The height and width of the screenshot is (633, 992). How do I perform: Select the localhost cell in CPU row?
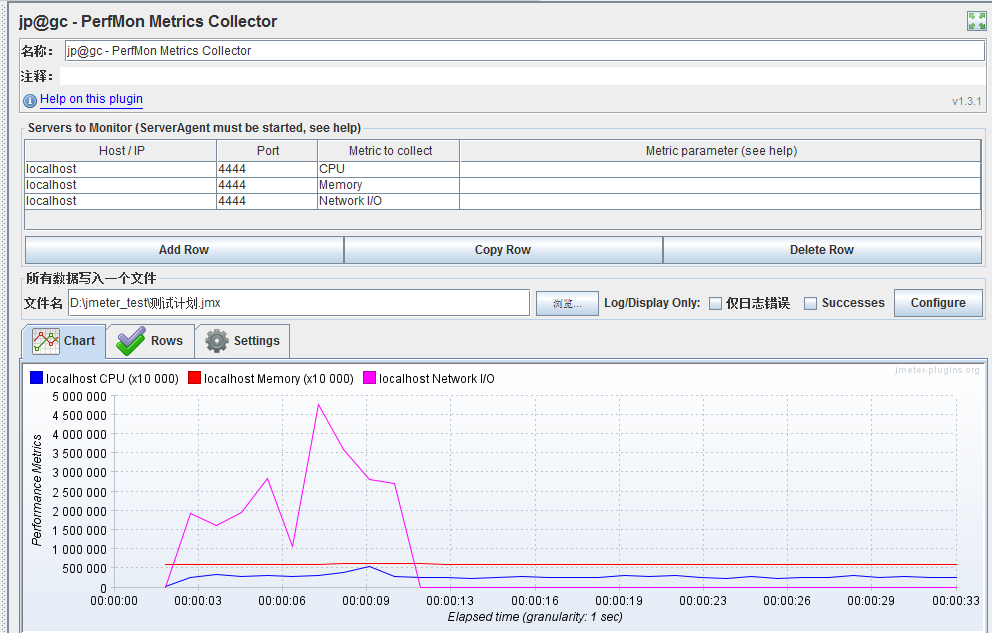(121, 169)
